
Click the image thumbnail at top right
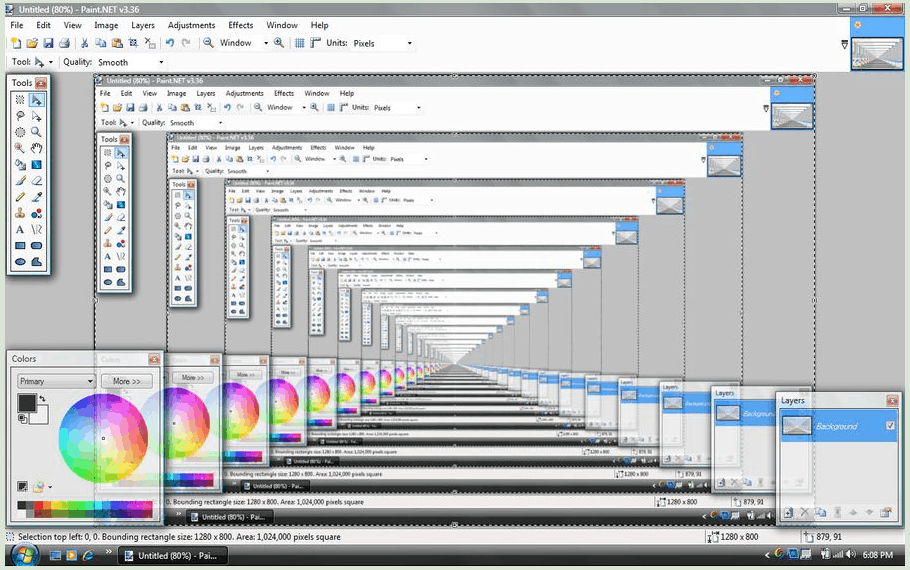tap(876, 54)
